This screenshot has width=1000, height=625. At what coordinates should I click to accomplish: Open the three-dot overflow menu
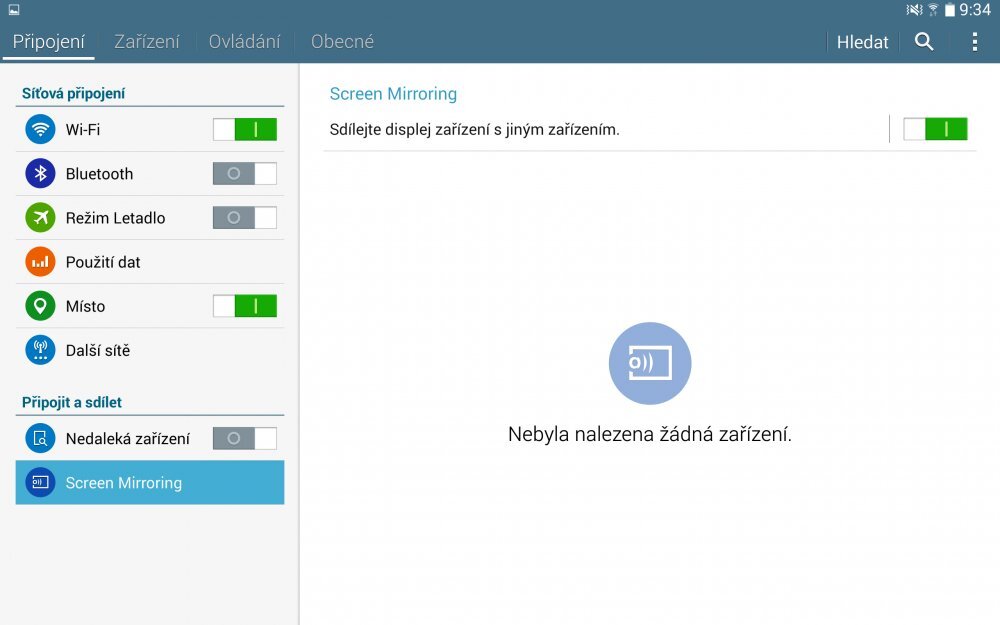(973, 42)
